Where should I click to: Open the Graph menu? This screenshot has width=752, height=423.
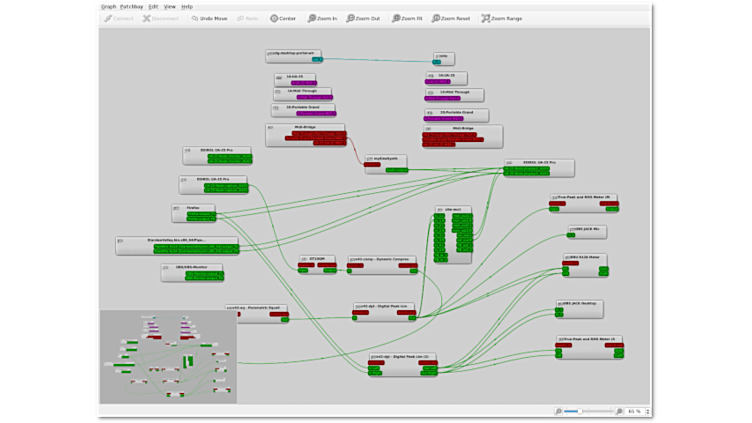click(x=108, y=6)
